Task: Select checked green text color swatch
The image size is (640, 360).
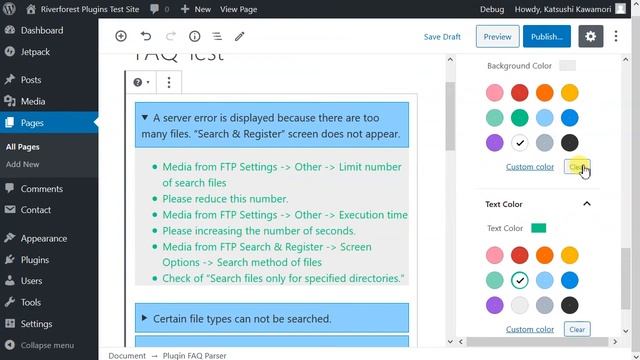Action: pyautogui.click(x=520, y=280)
